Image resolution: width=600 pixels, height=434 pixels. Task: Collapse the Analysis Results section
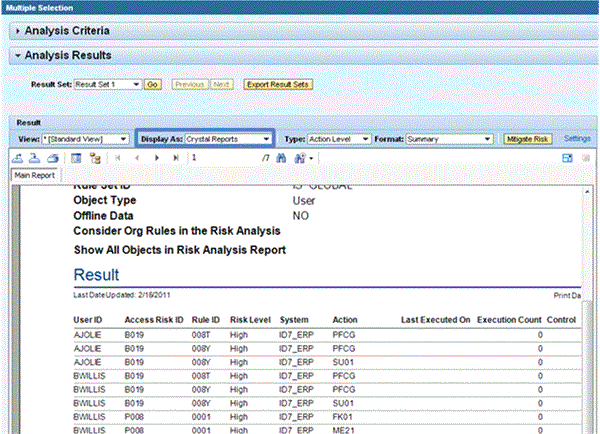pyautogui.click(x=18, y=55)
